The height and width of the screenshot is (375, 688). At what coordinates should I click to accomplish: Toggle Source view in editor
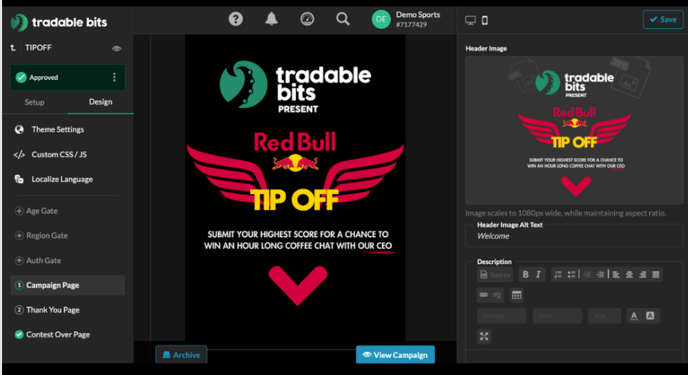495,275
